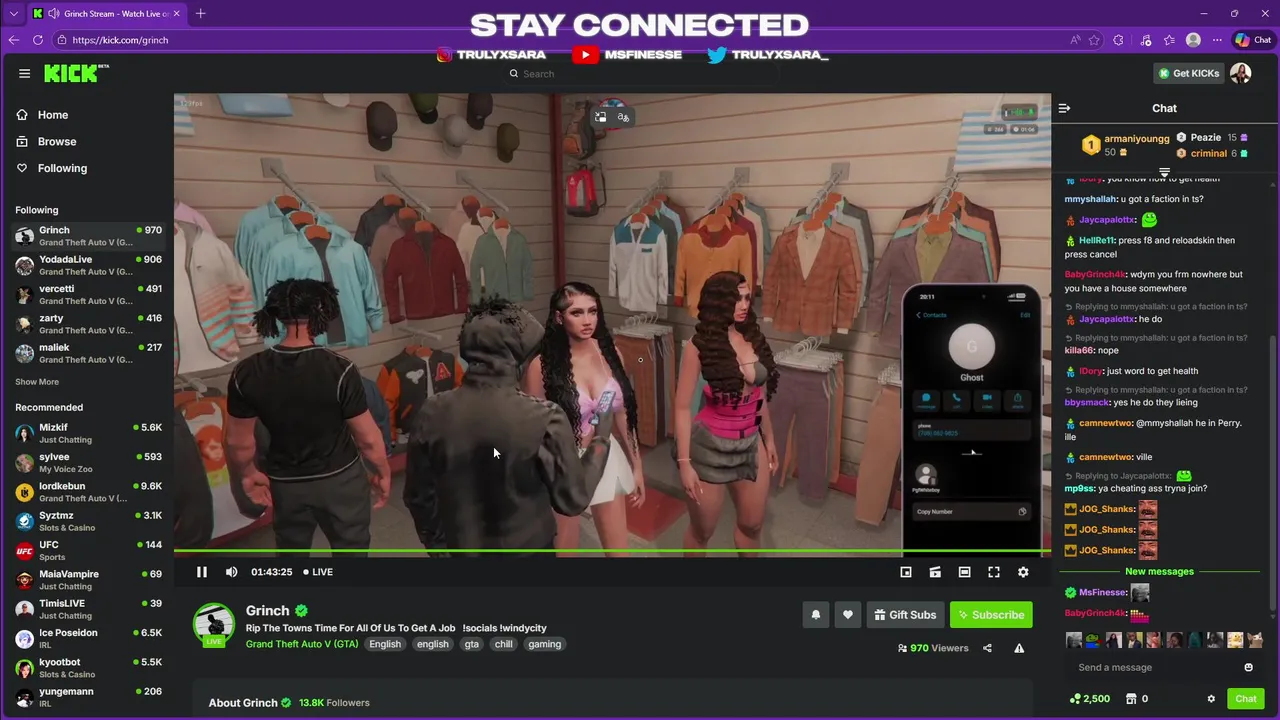This screenshot has width=1280, height=720.
Task: Expand the chat leaderboard chevron
Action: [x=1164, y=173]
